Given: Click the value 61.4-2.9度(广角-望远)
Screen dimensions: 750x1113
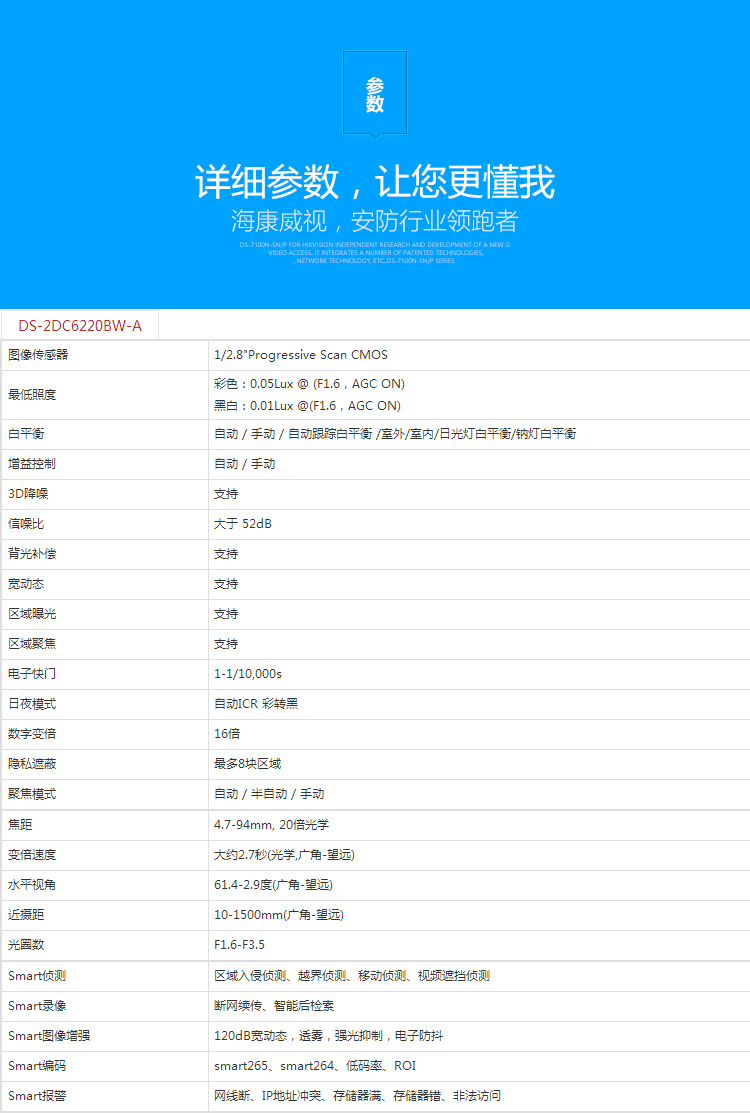Looking at the screenshot, I should point(273,885).
